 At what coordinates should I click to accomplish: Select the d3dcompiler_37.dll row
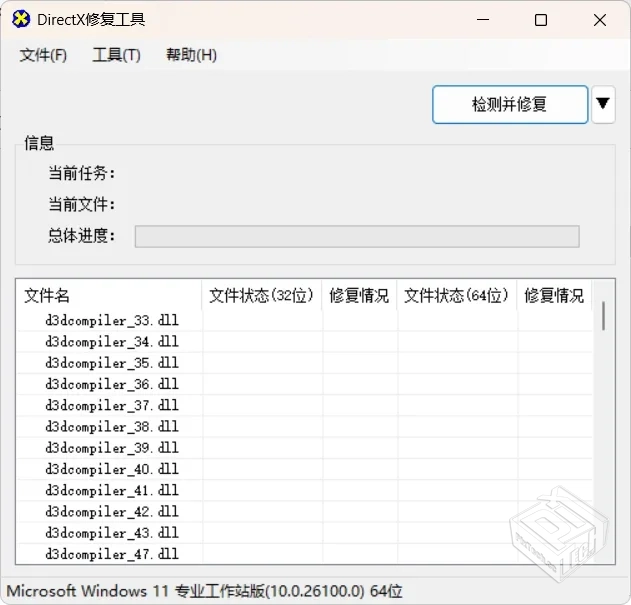pyautogui.click(x=304, y=405)
